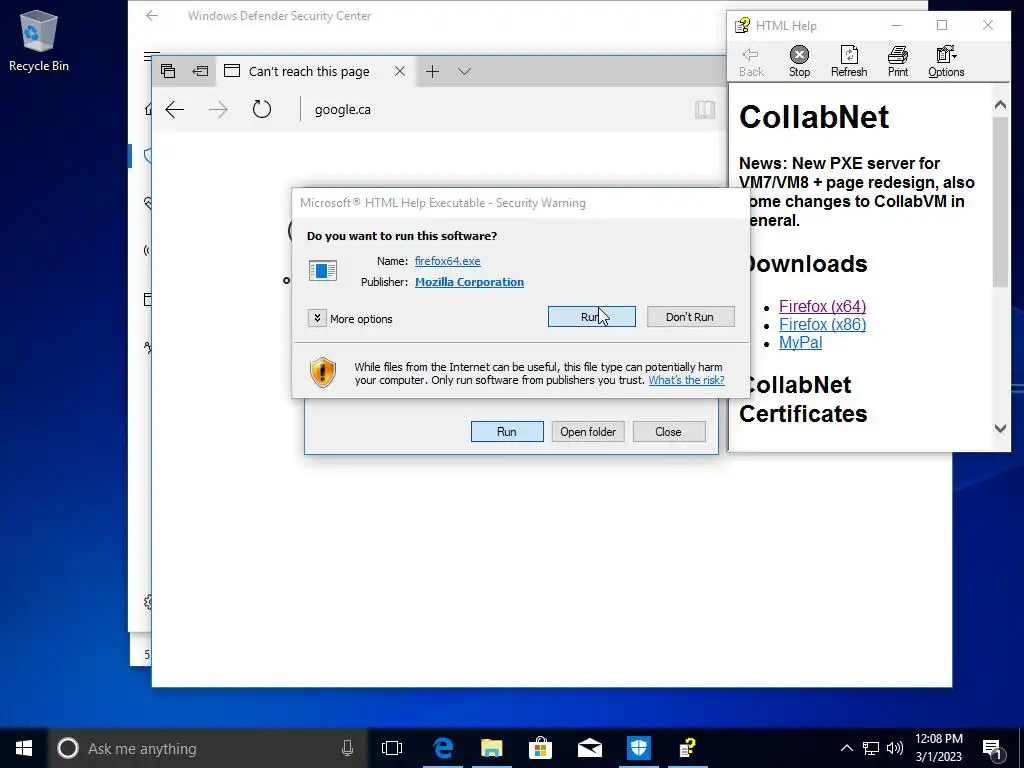Click Edge tabs you've set aside icon

tap(168, 71)
